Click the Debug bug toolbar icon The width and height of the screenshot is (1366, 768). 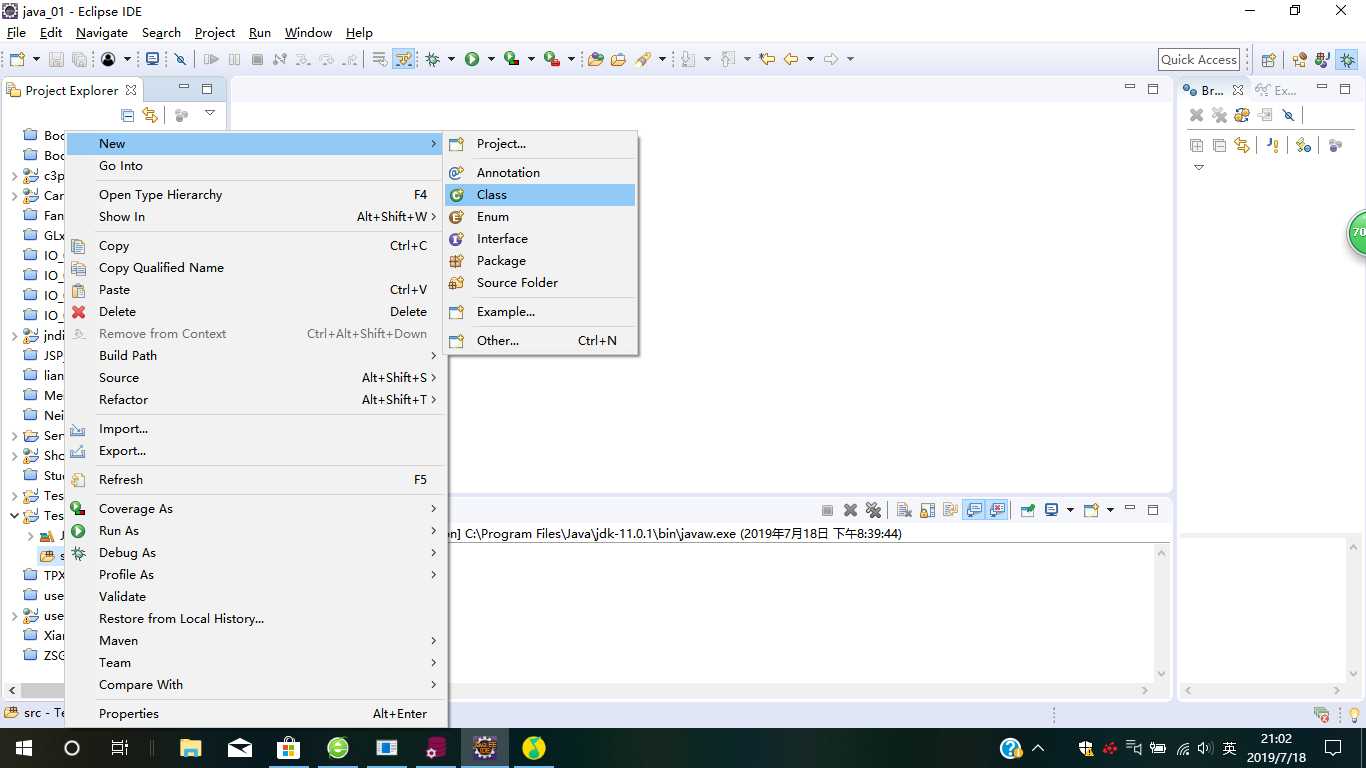(x=432, y=59)
